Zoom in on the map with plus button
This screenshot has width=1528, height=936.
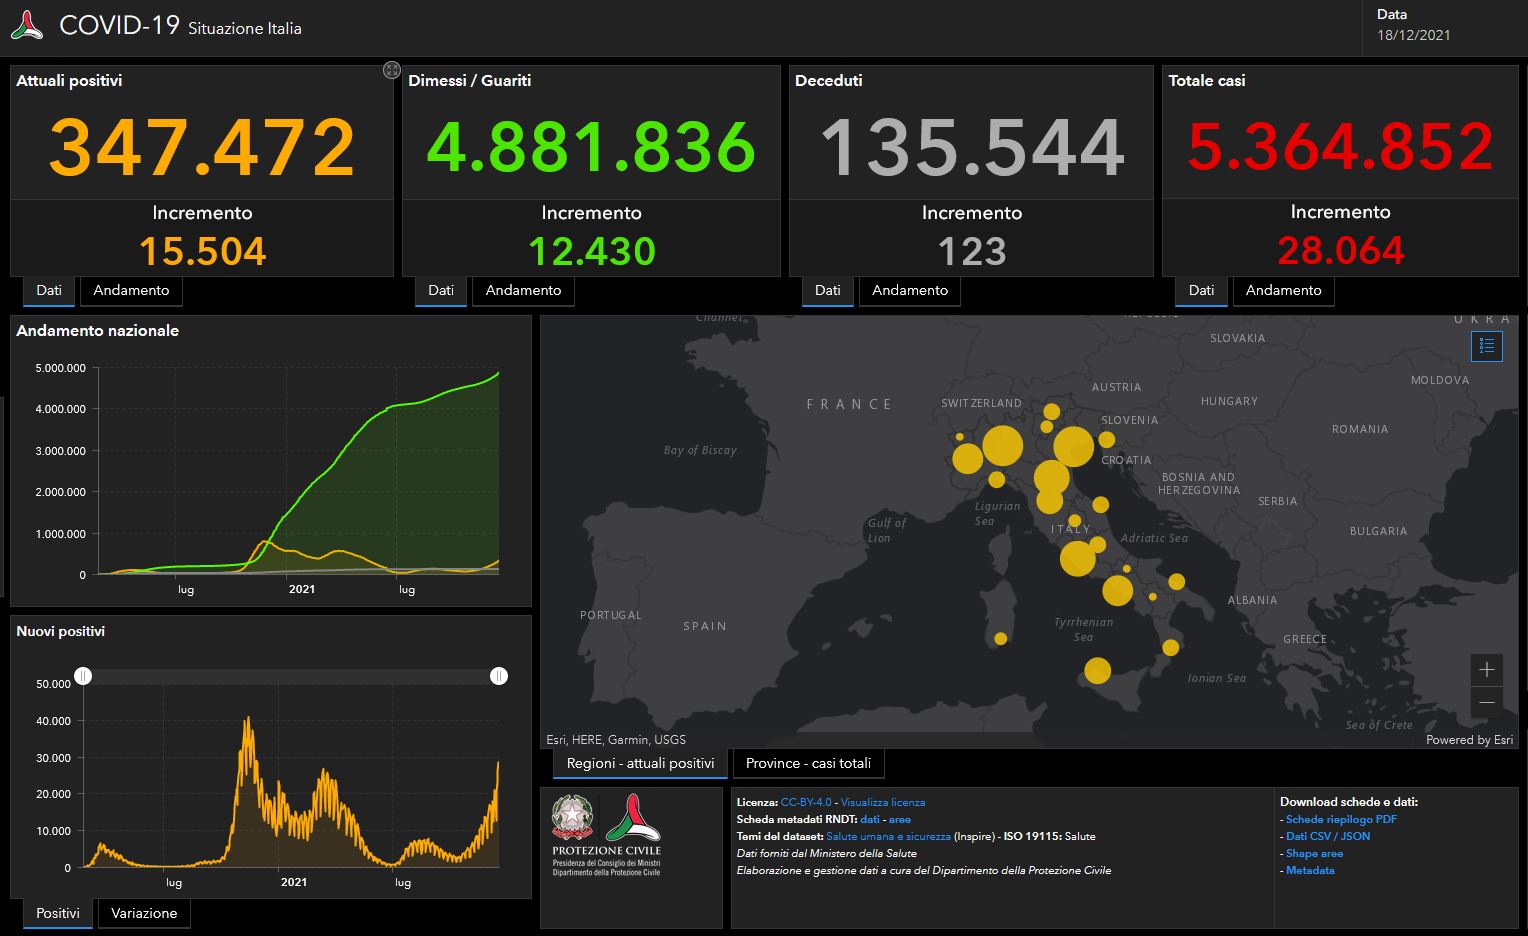[x=1486, y=669]
